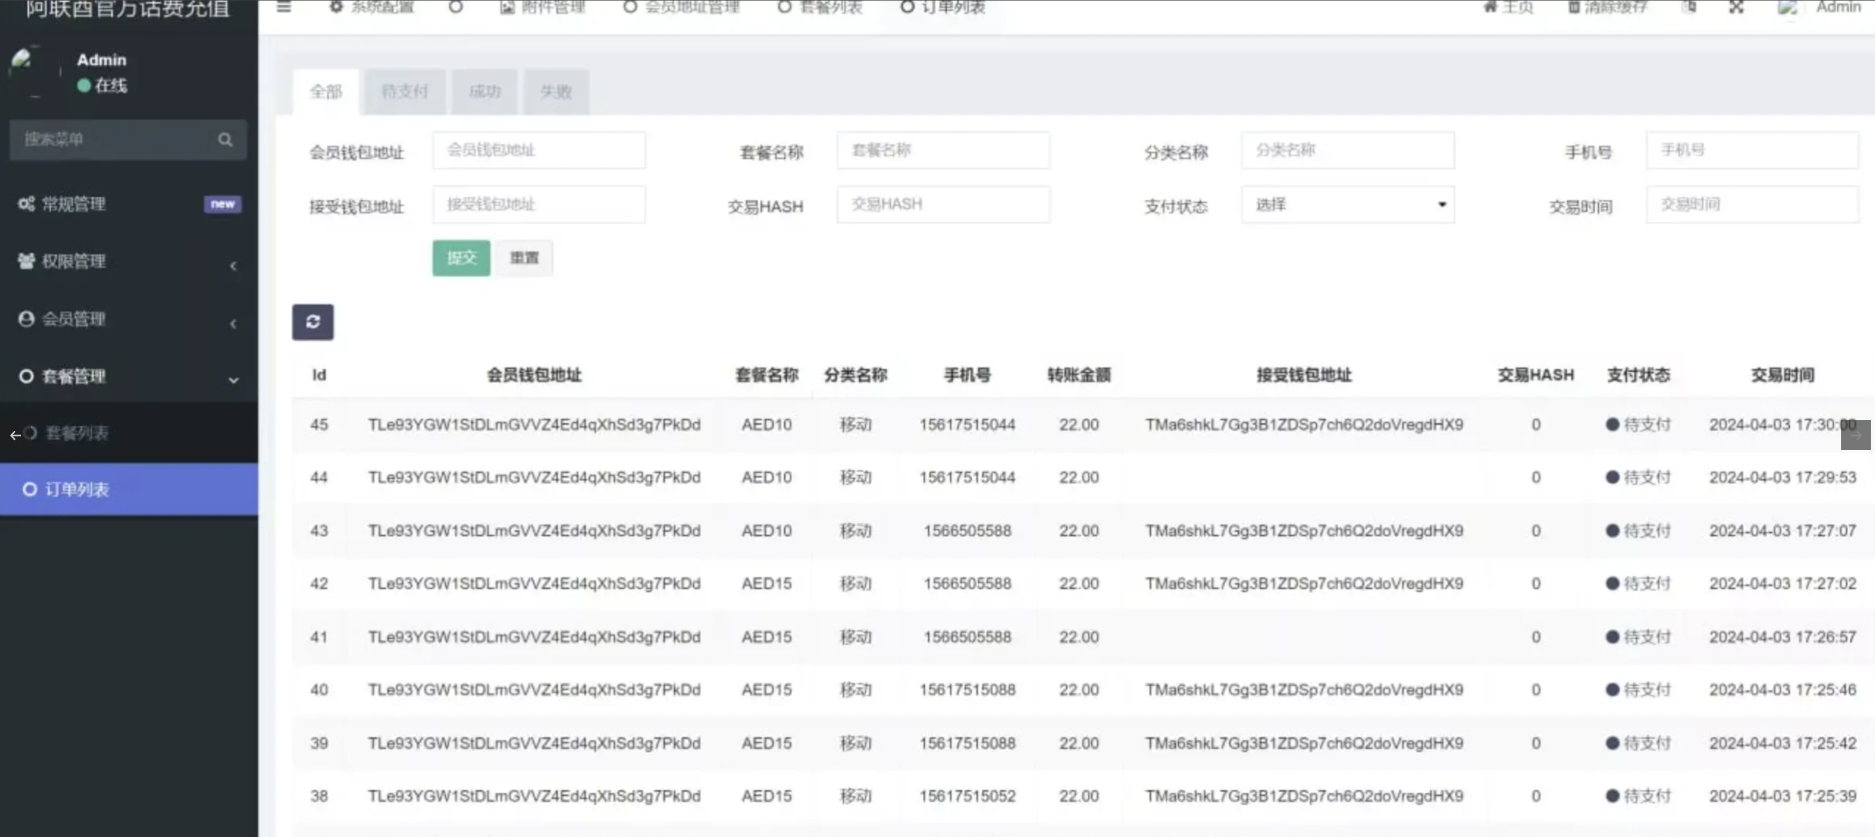Open 常规管理 in the sidebar
The image size is (1875, 837).
74,204
